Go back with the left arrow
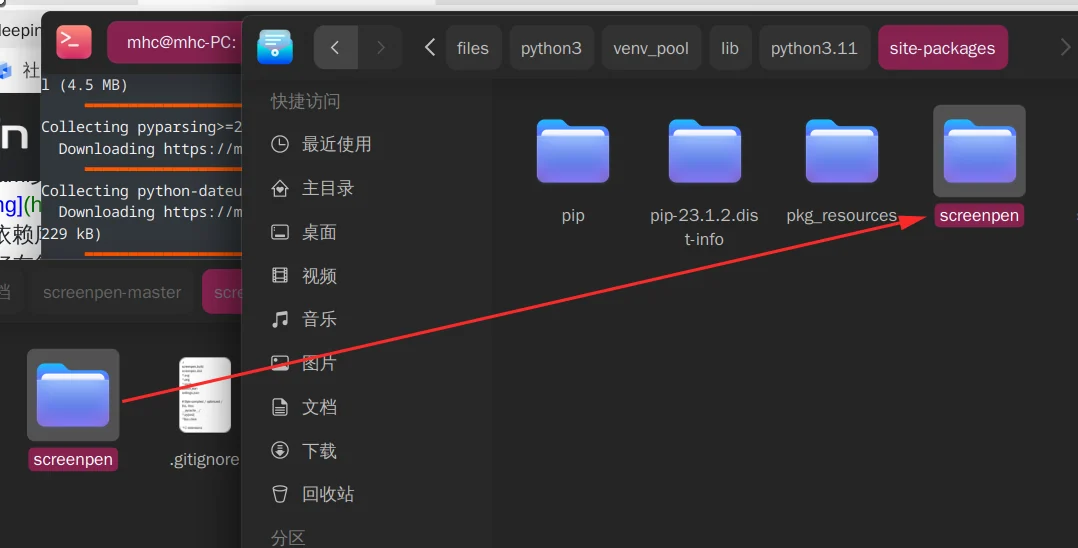1078x548 pixels. [336, 47]
